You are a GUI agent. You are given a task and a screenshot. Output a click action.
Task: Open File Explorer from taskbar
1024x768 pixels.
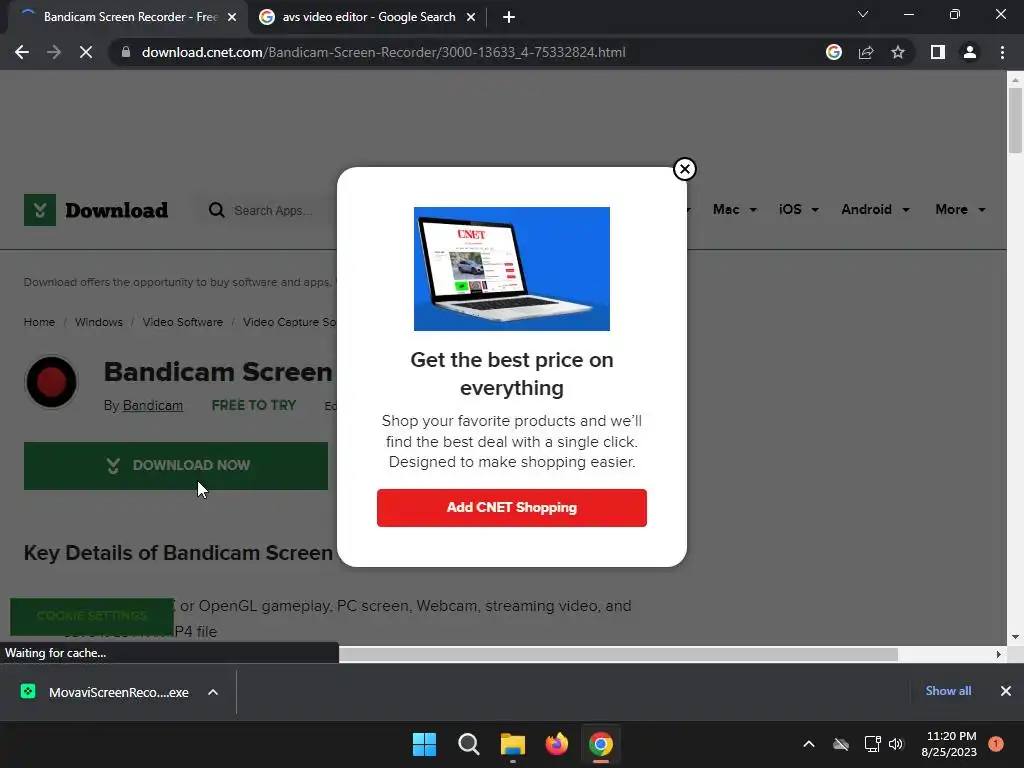click(513, 744)
